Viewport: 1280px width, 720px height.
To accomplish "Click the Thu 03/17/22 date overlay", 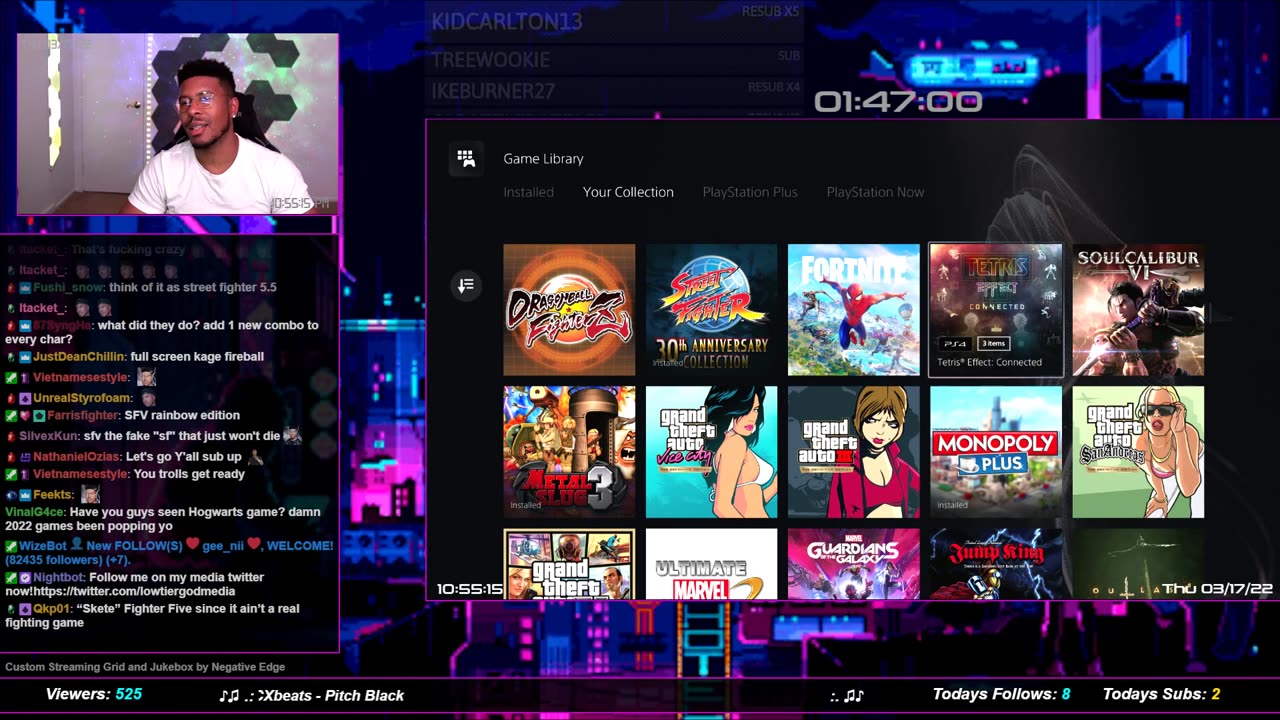I will (x=1219, y=589).
